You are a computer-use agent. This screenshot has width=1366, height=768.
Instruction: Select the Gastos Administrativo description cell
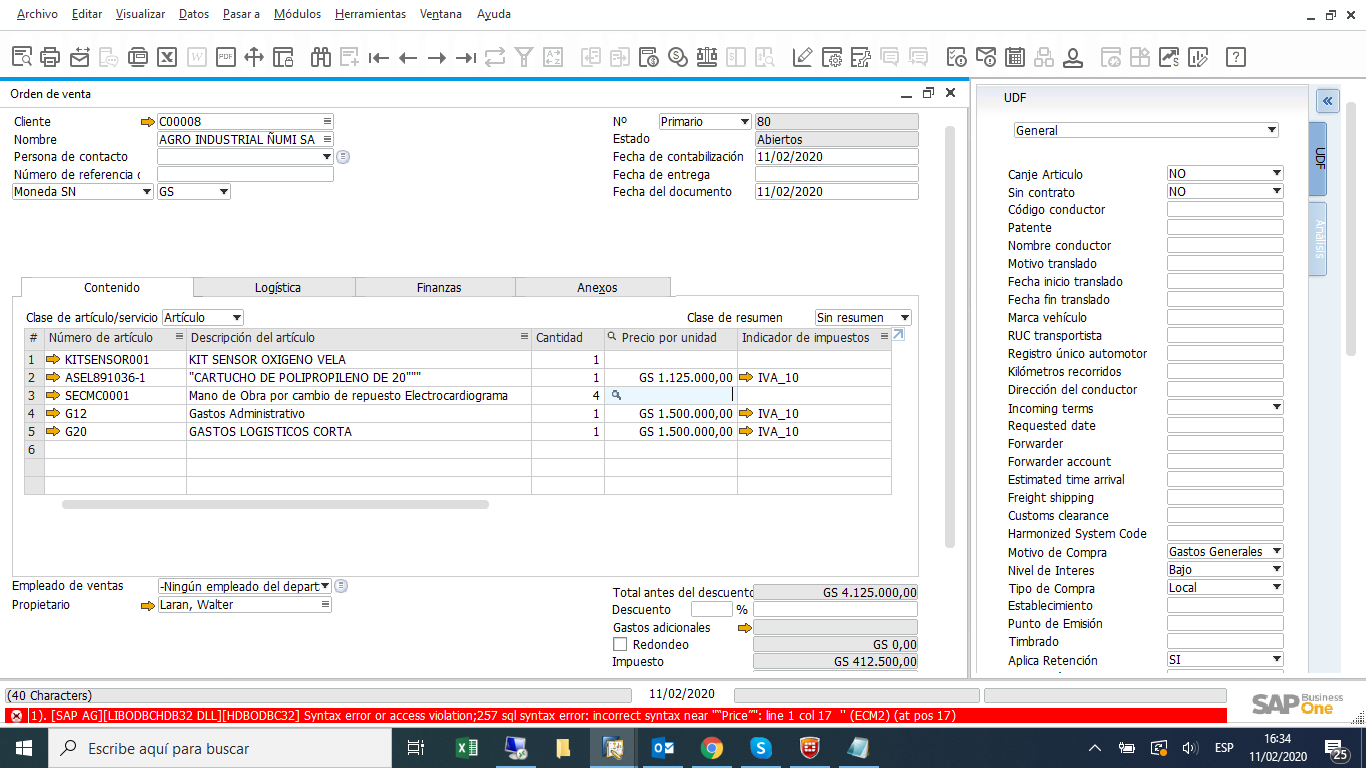tap(358, 413)
